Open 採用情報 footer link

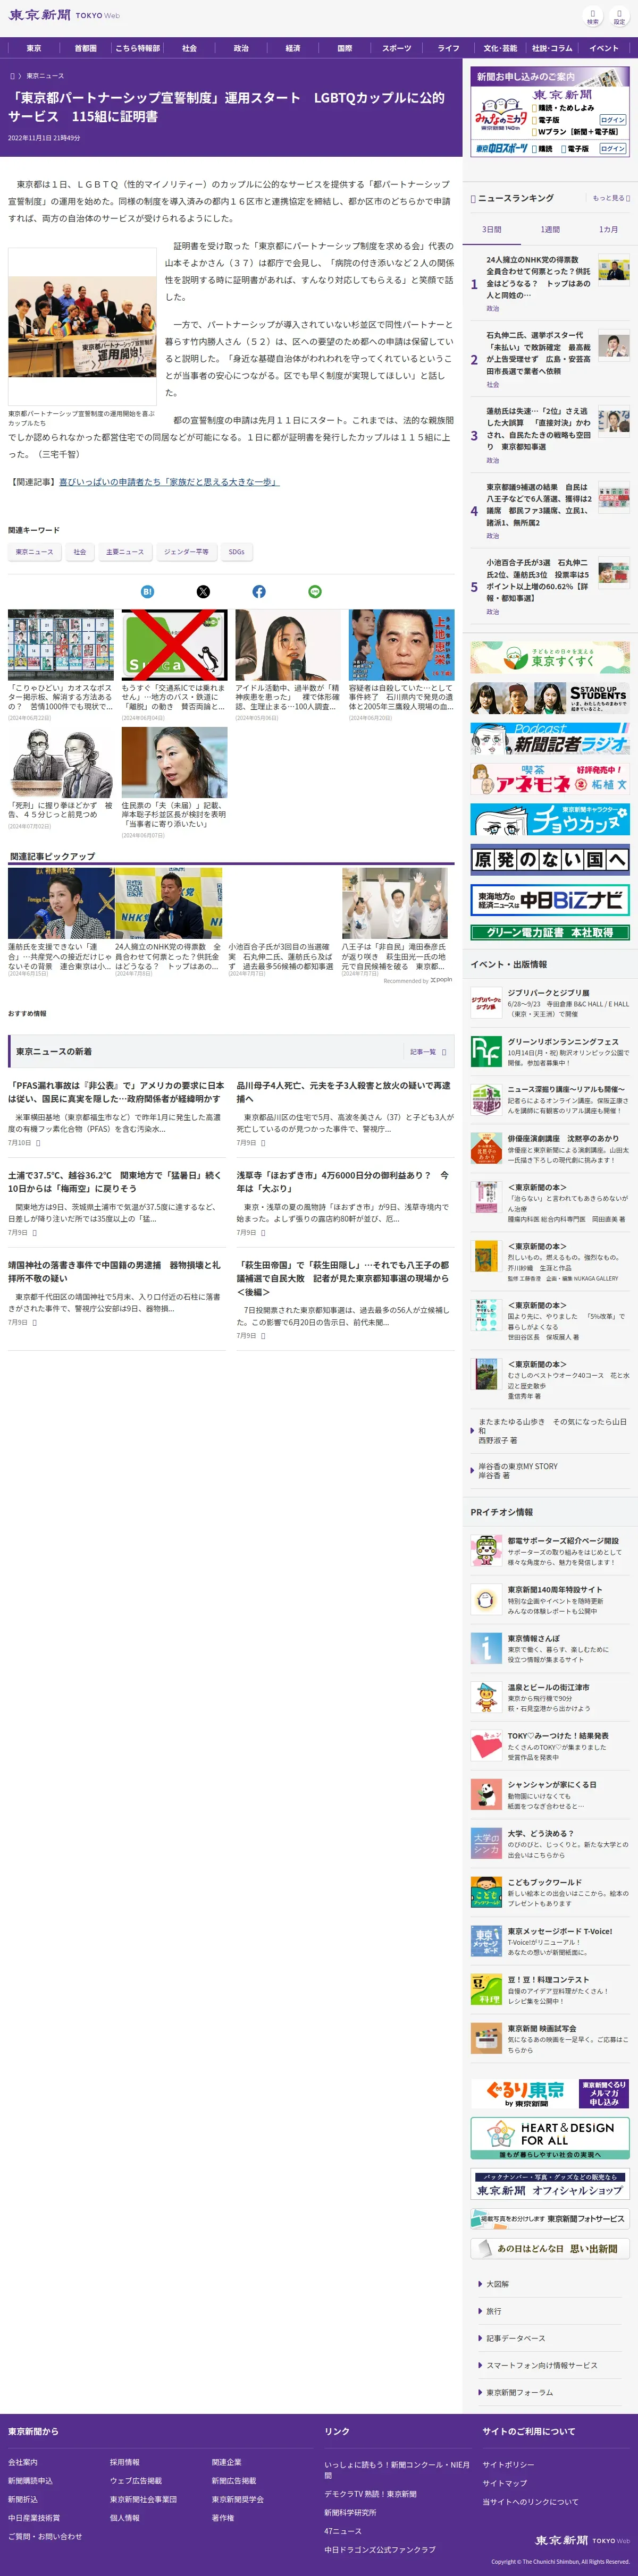point(125,2462)
